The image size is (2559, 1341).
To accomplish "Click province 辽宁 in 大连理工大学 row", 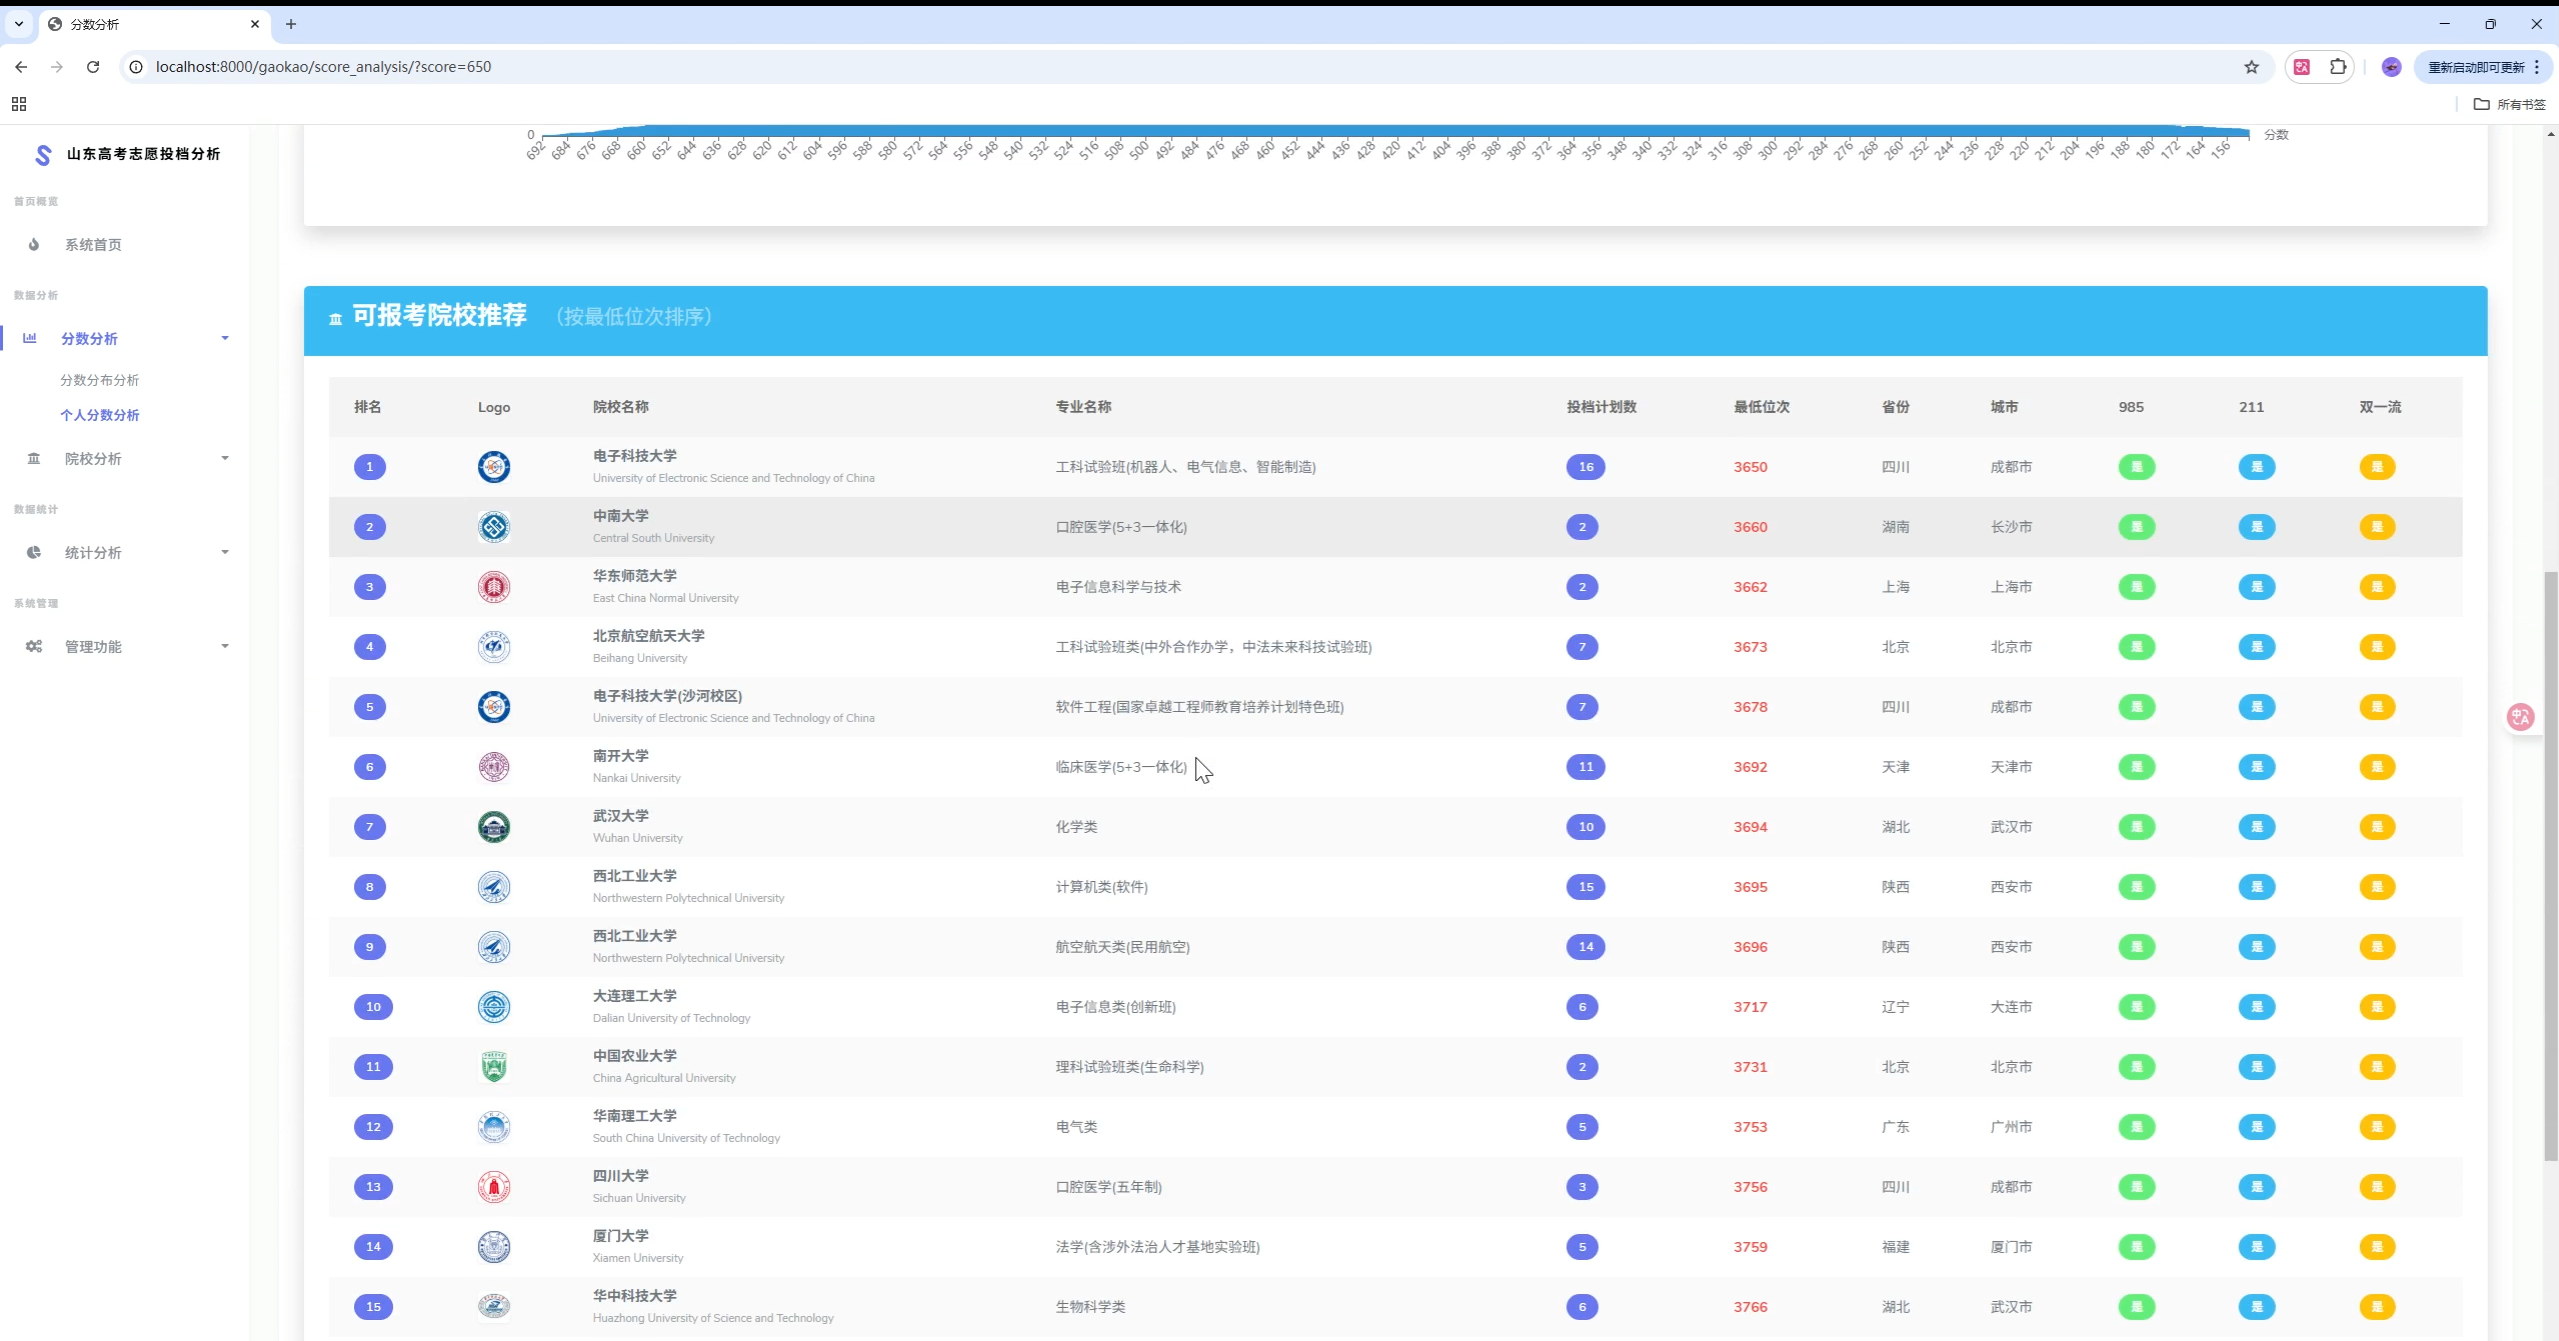I will click(x=1896, y=1007).
